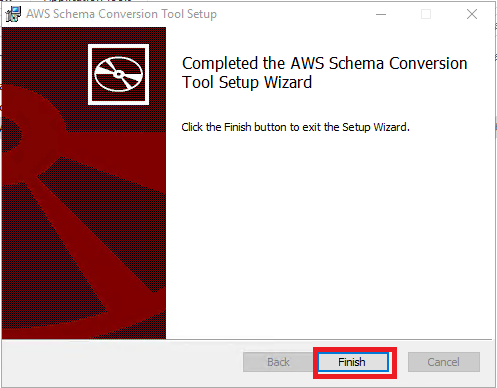Viewport: 497px width, 388px height.
Task: Click the dark dotted area below the disc logo
Action: [x=118, y=118]
